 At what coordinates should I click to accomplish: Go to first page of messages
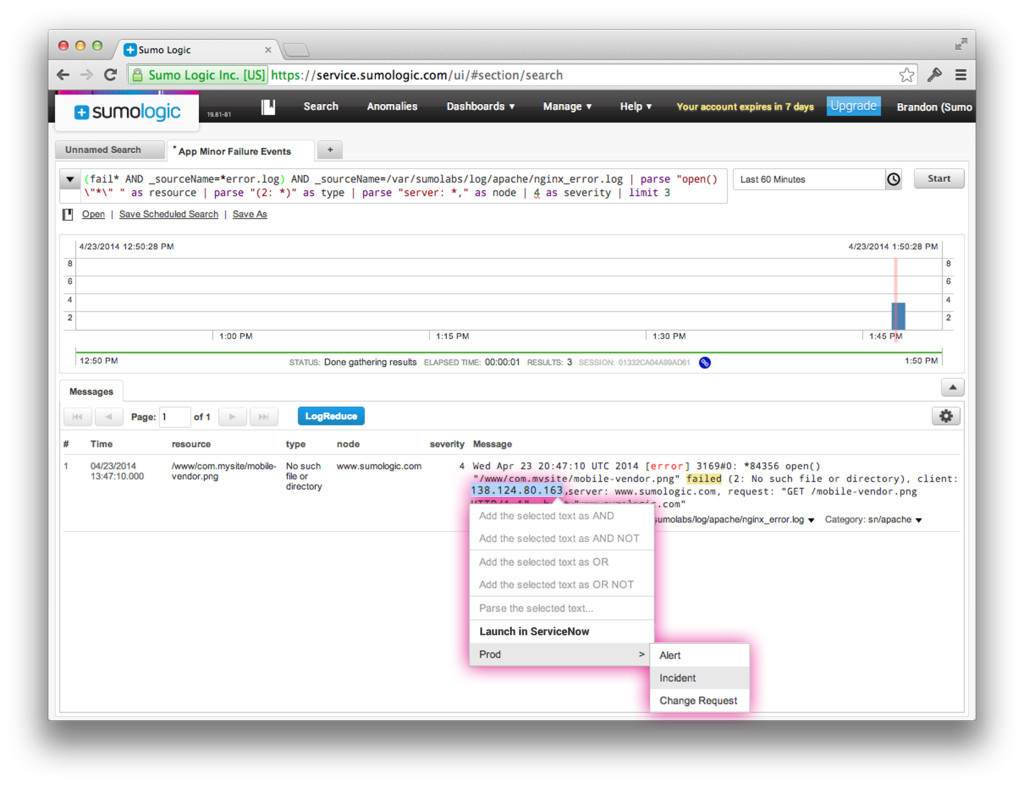pos(77,417)
